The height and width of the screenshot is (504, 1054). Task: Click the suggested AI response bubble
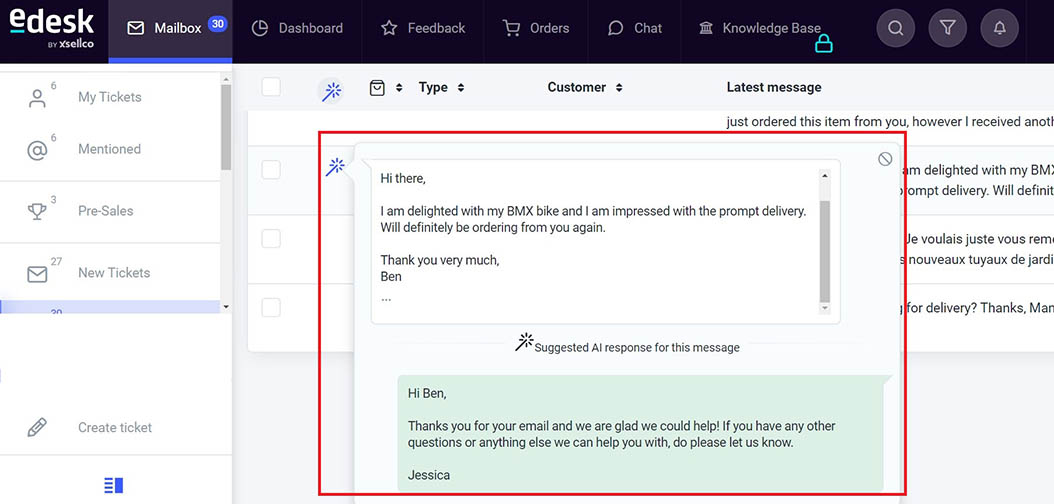640,433
